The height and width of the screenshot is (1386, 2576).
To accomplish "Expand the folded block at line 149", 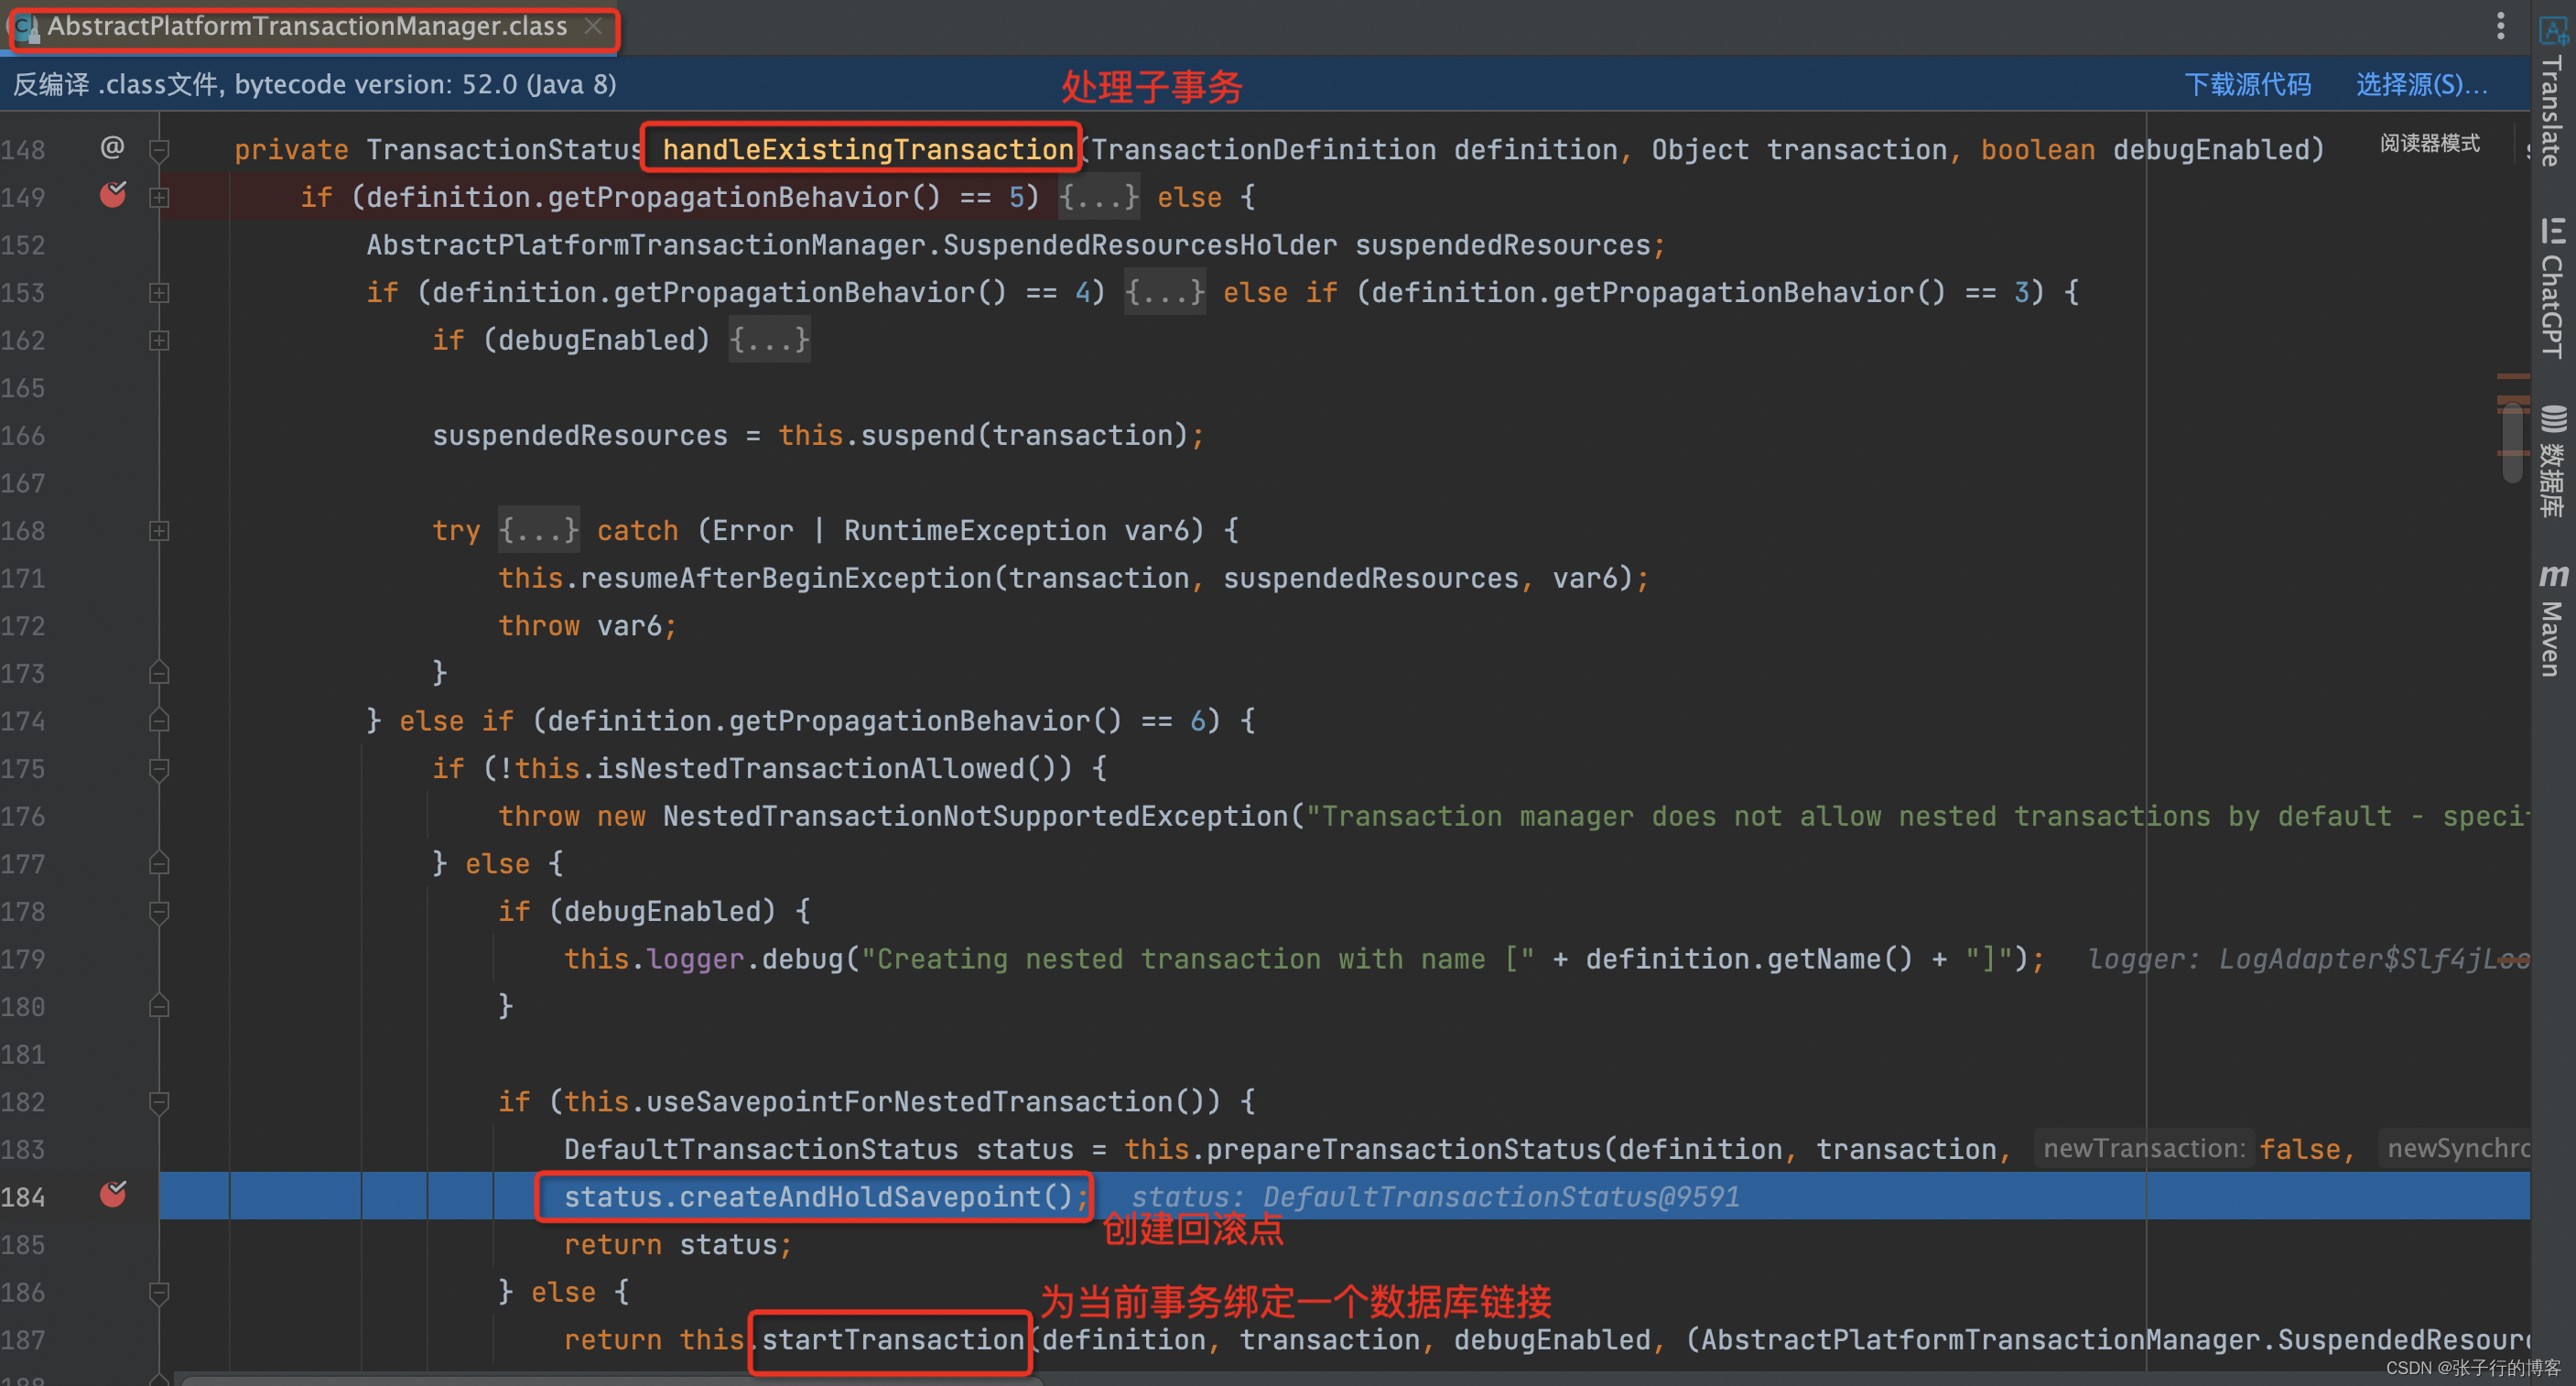I will [158, 198].
